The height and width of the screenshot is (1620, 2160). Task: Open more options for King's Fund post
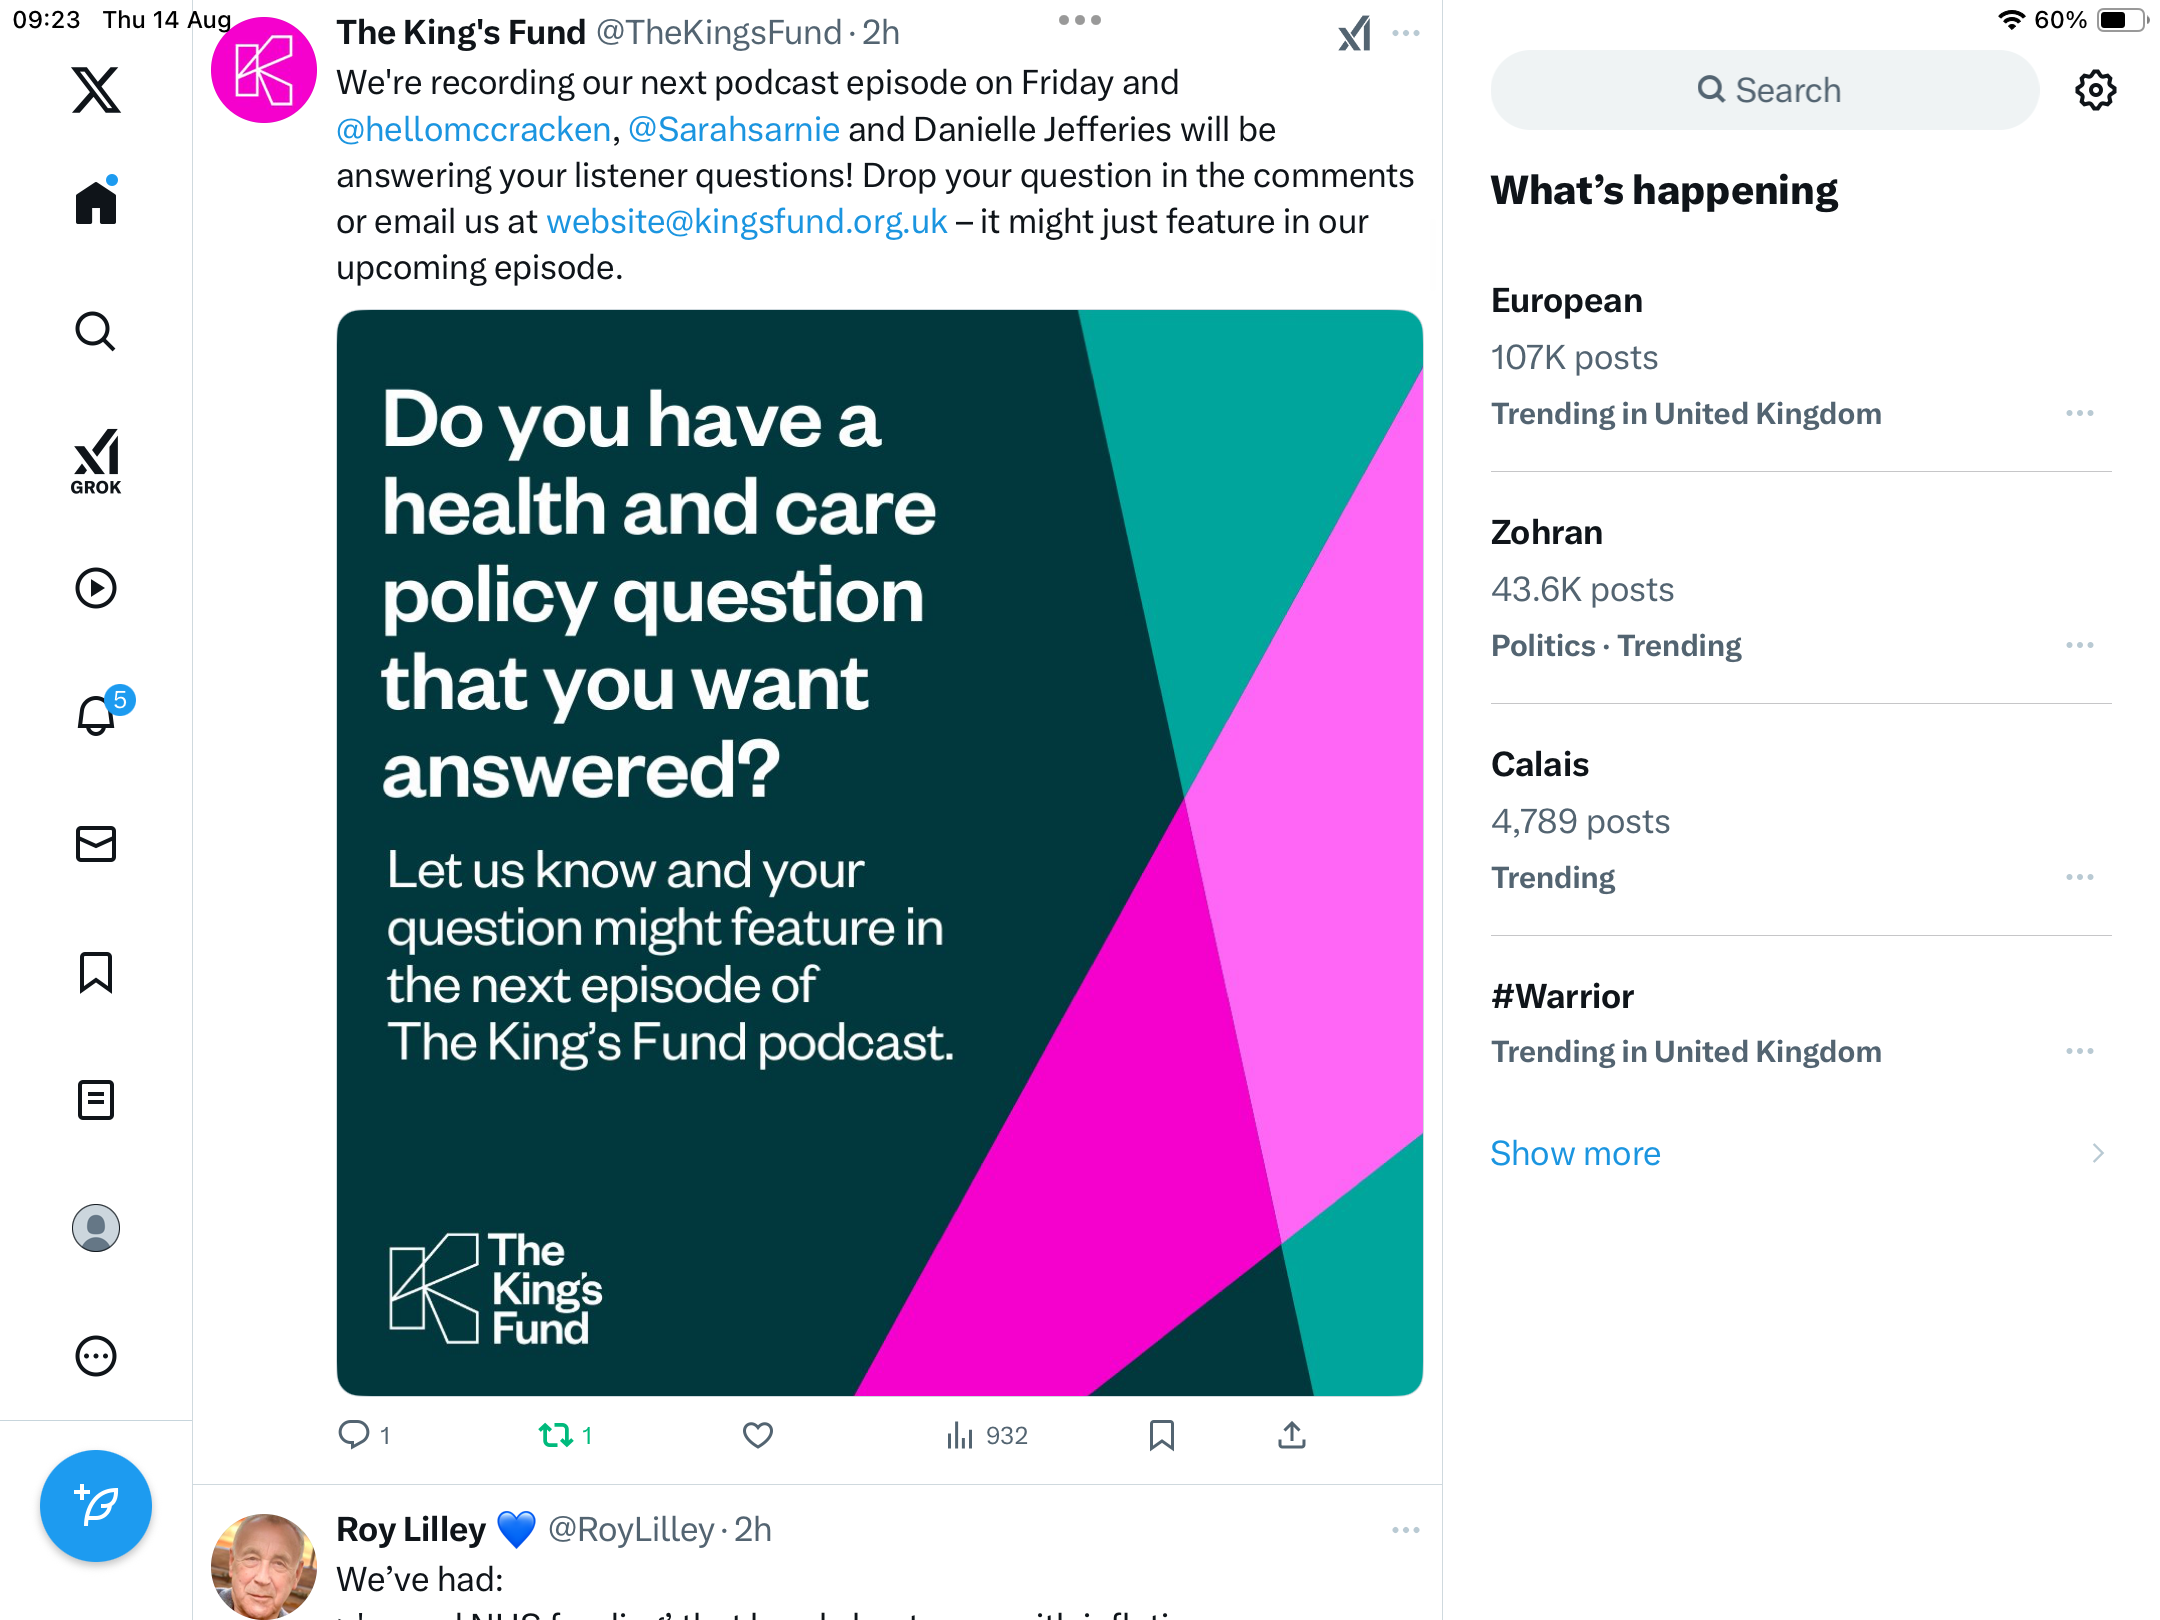click(1405, 33)
